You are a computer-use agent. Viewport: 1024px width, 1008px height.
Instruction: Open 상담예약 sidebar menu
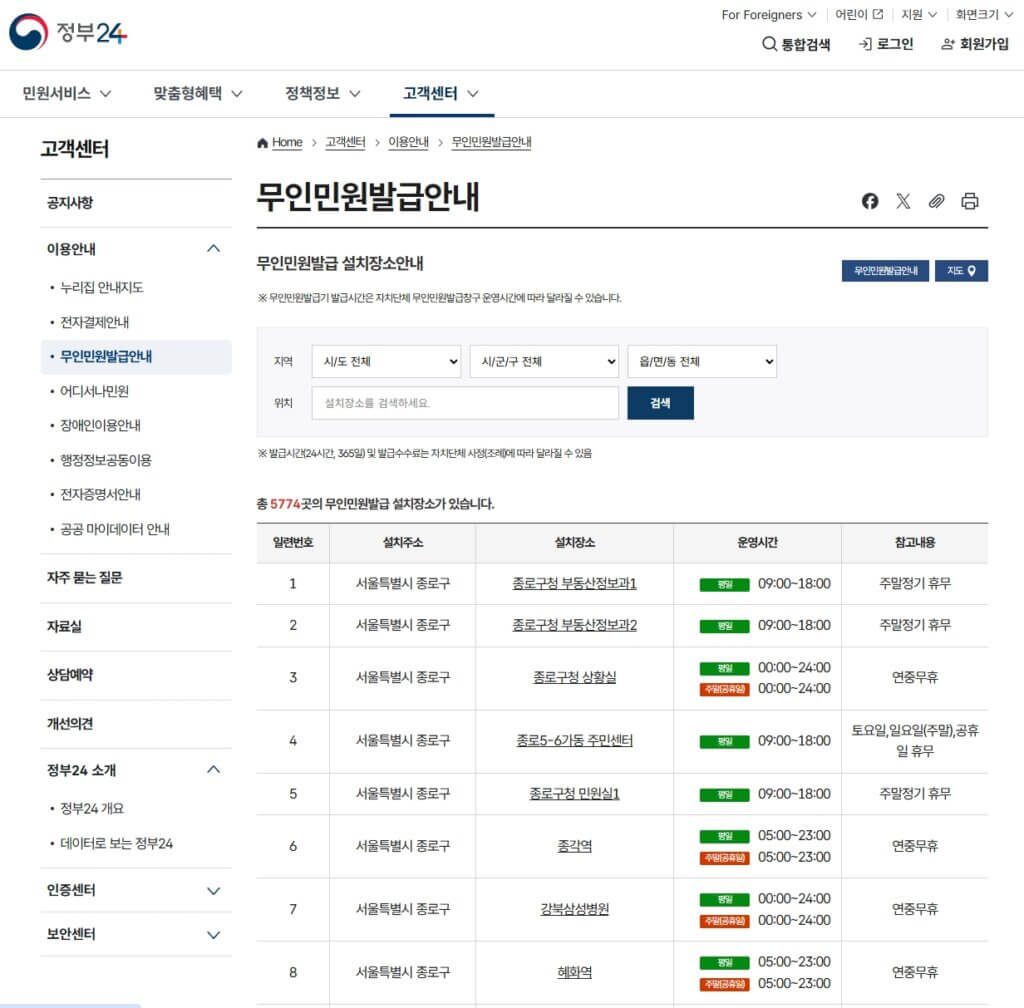[70, 675]
